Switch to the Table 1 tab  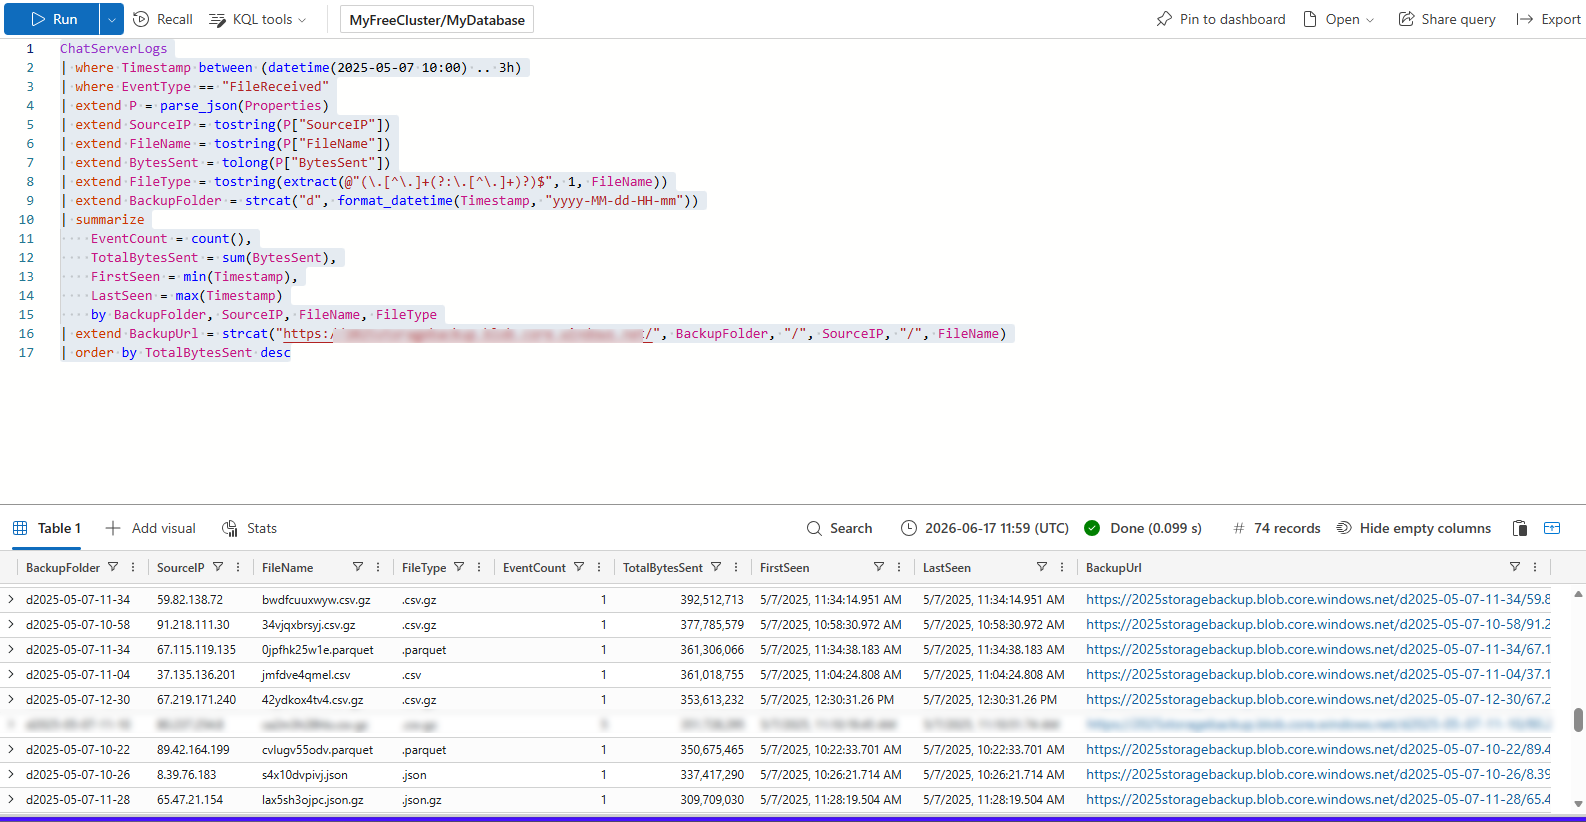point(47,528)
